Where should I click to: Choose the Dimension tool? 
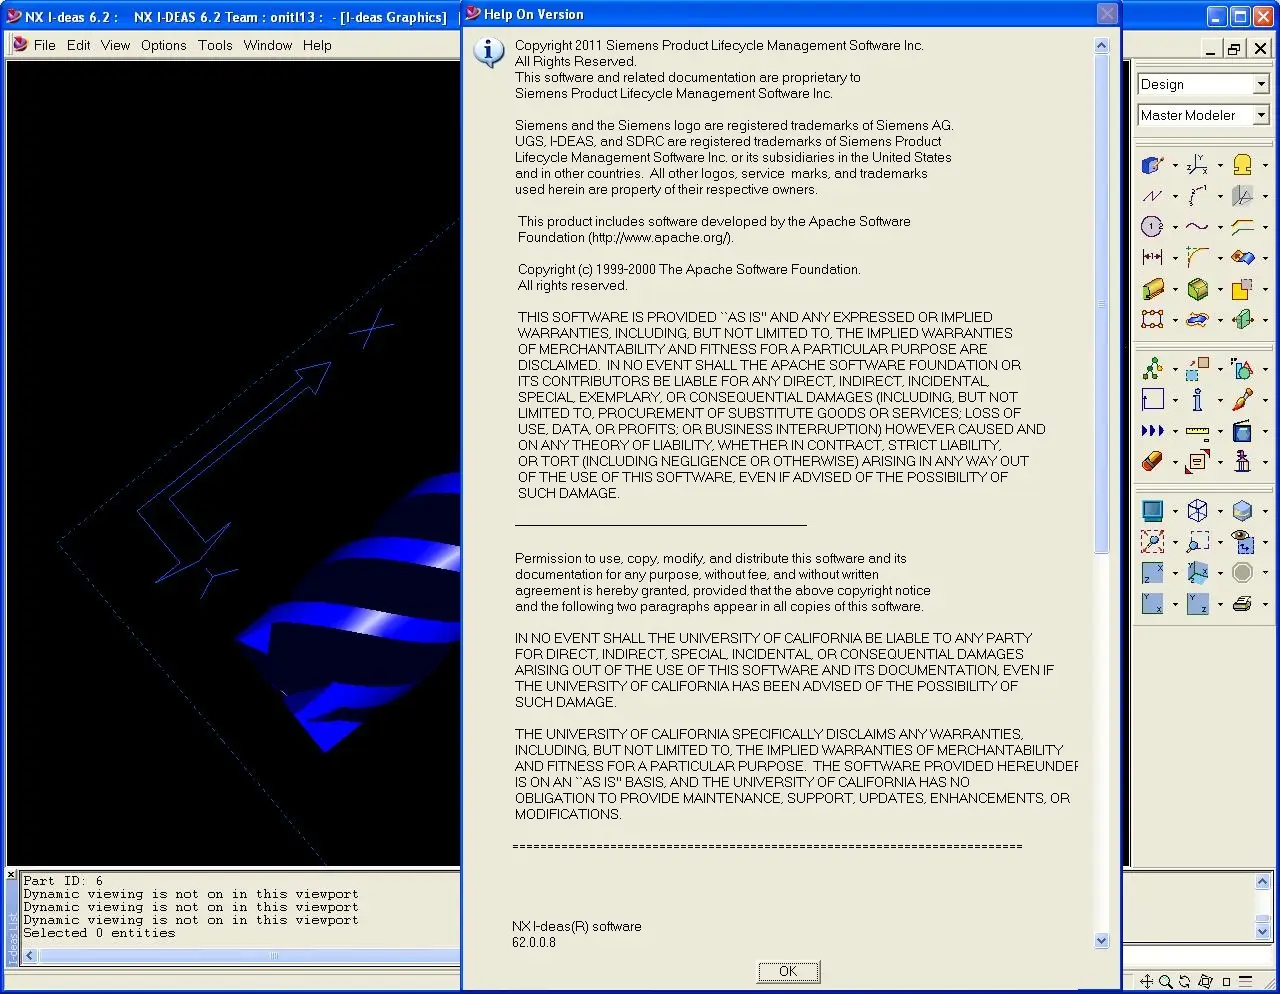pos(1153,258)
